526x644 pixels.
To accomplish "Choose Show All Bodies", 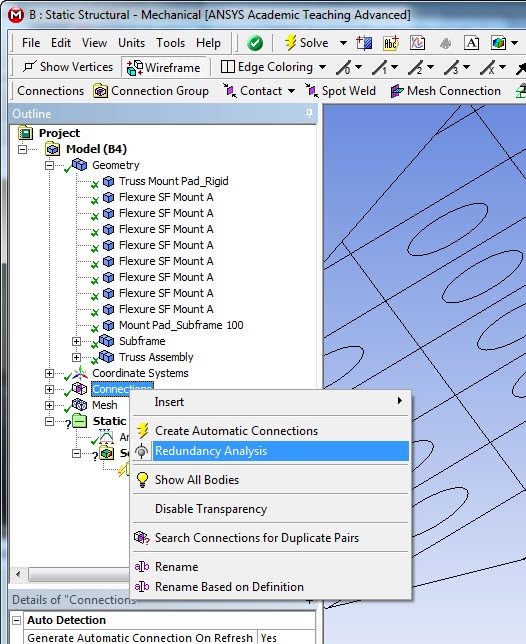I will 271,480.
